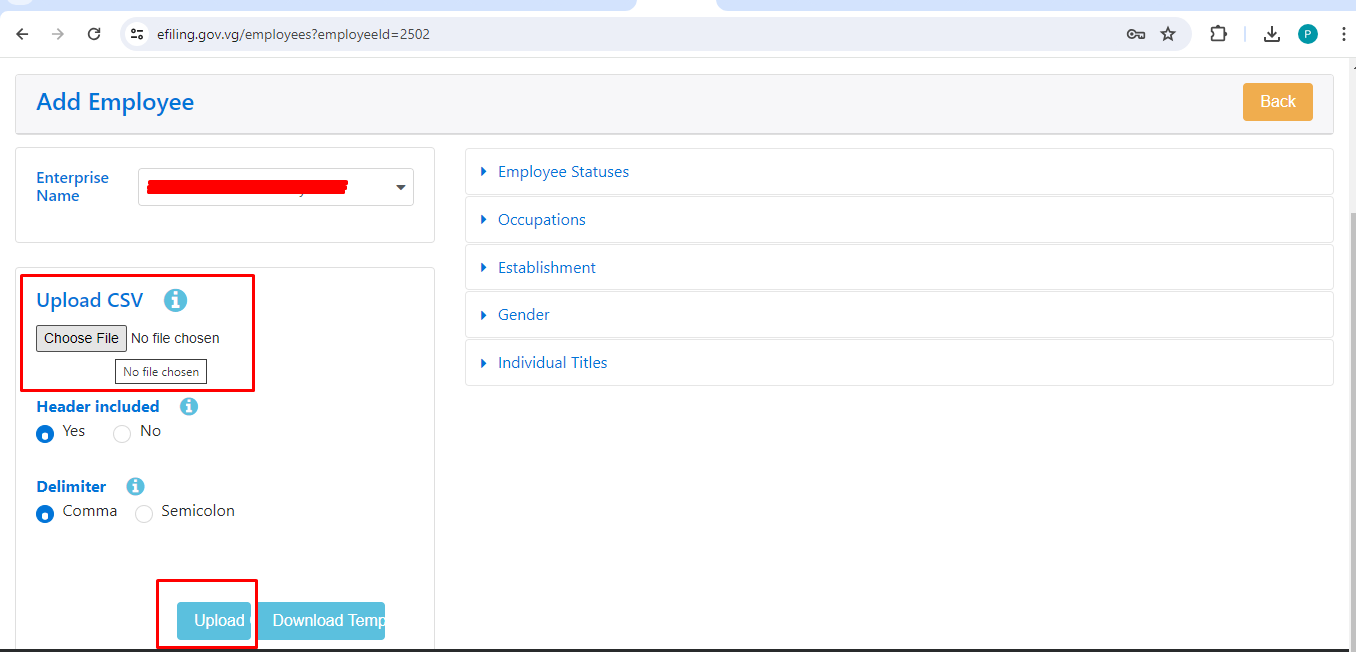
Task: Click the Header included info icon
Action: tap(189, 407)
